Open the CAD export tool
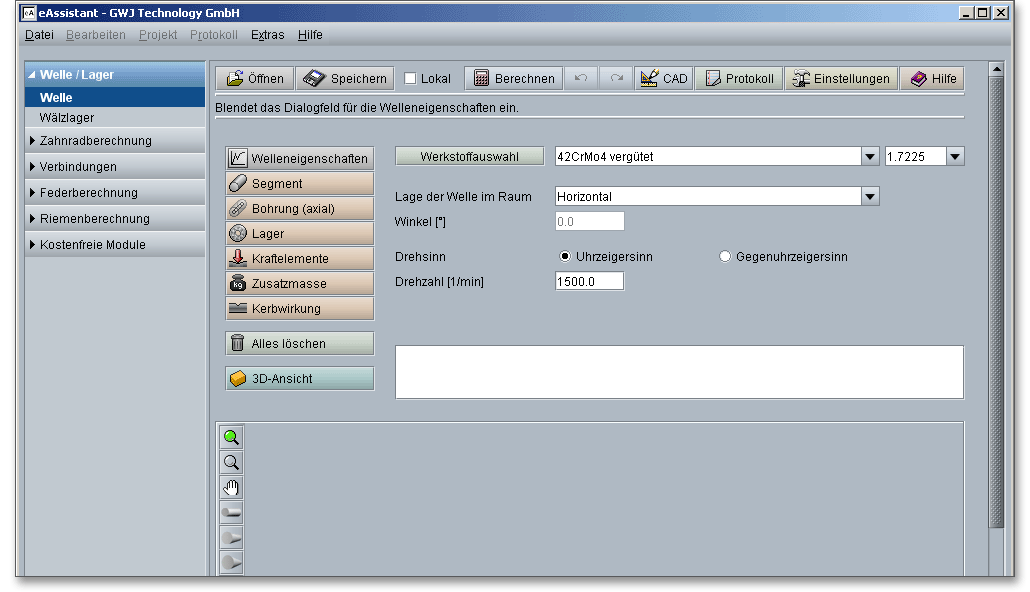 [x=664, y=79]
